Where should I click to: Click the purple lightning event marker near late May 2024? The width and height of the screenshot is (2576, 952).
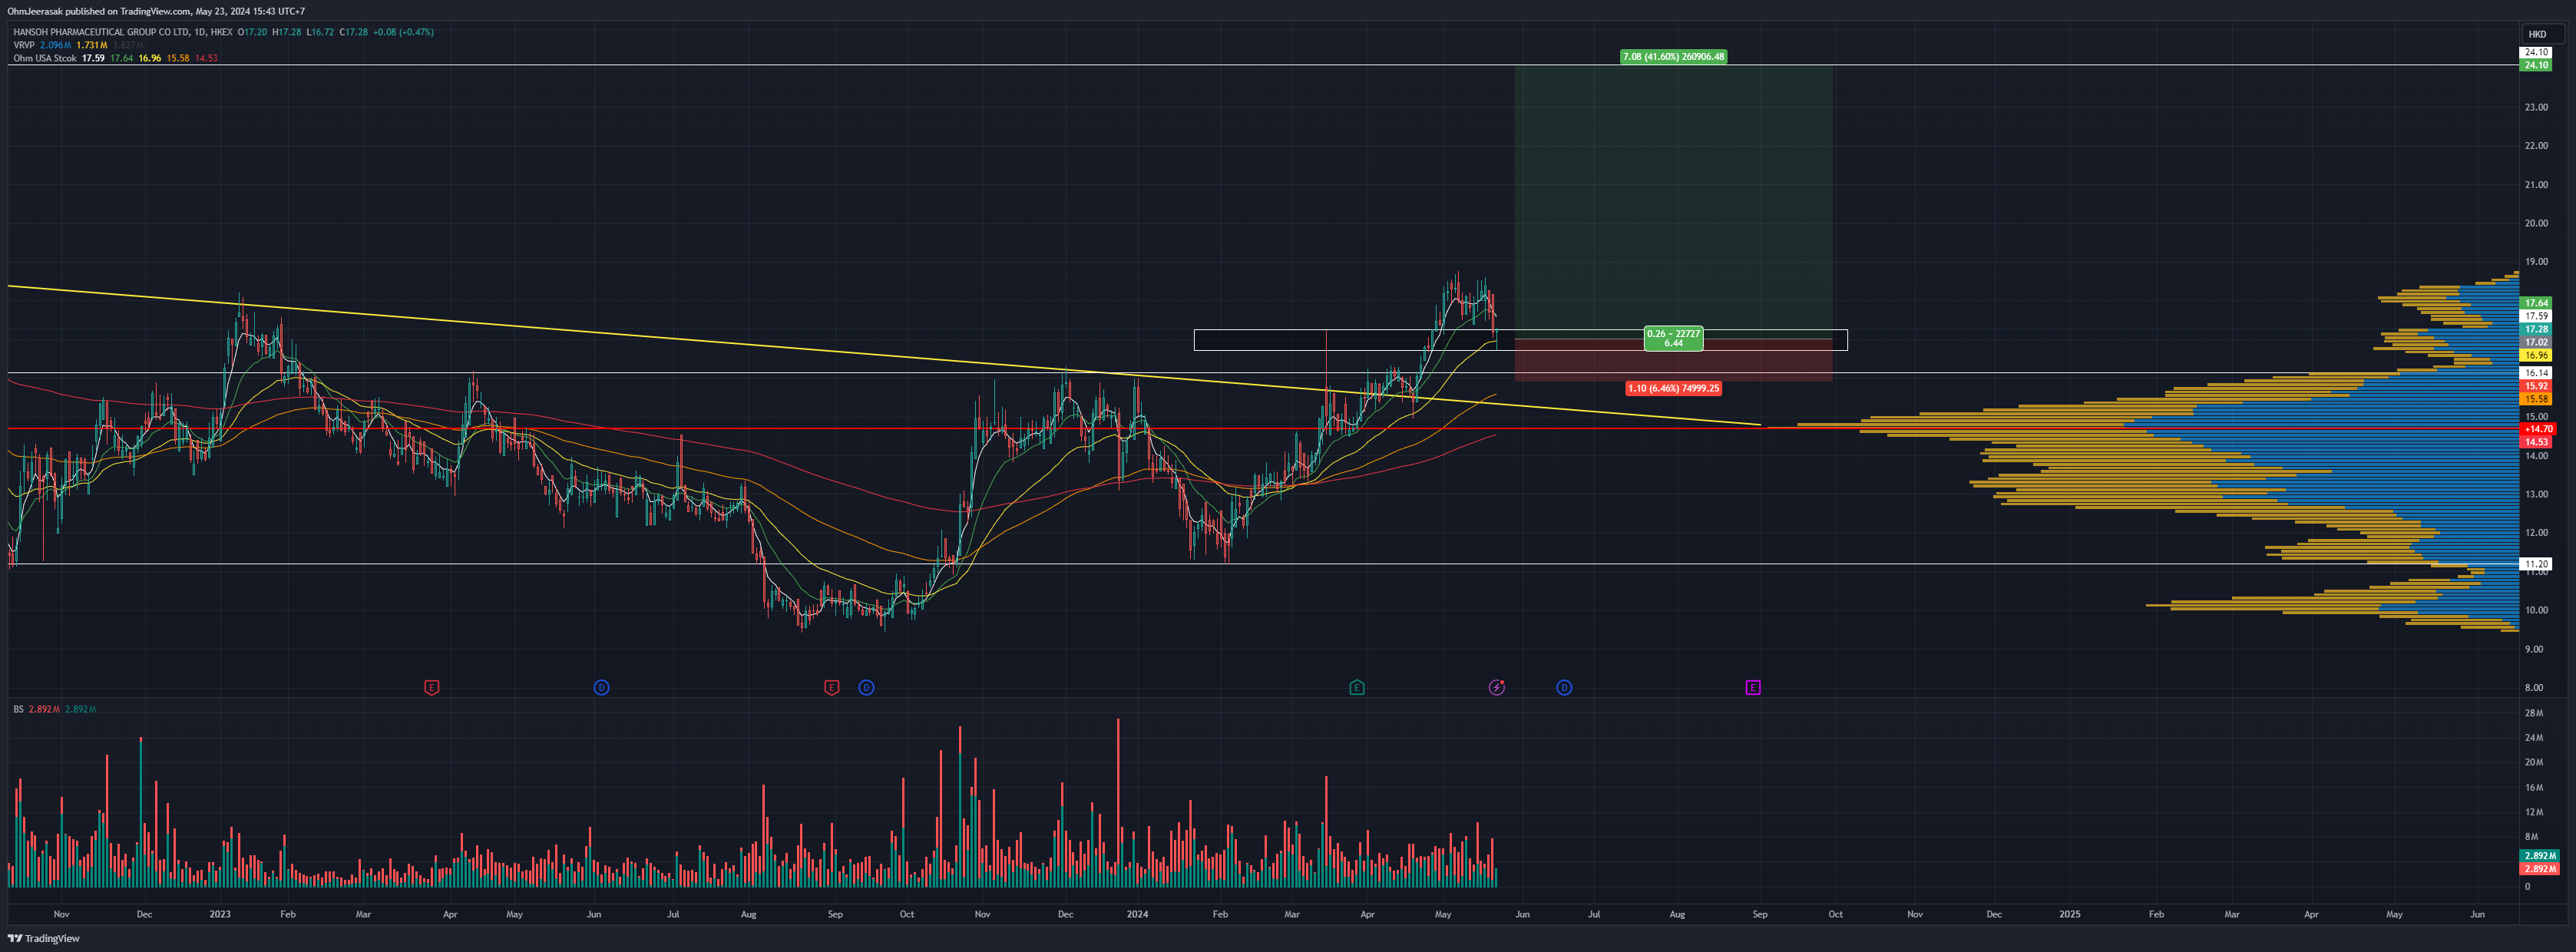click(x=1497, y=687)
